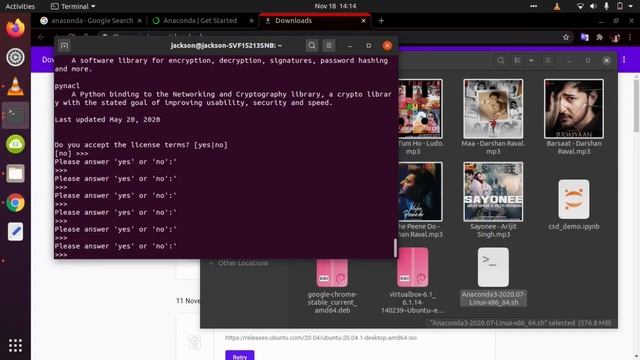Open the green cloud download app in dock
The image size is (640, 360).
tap(16, 144)
